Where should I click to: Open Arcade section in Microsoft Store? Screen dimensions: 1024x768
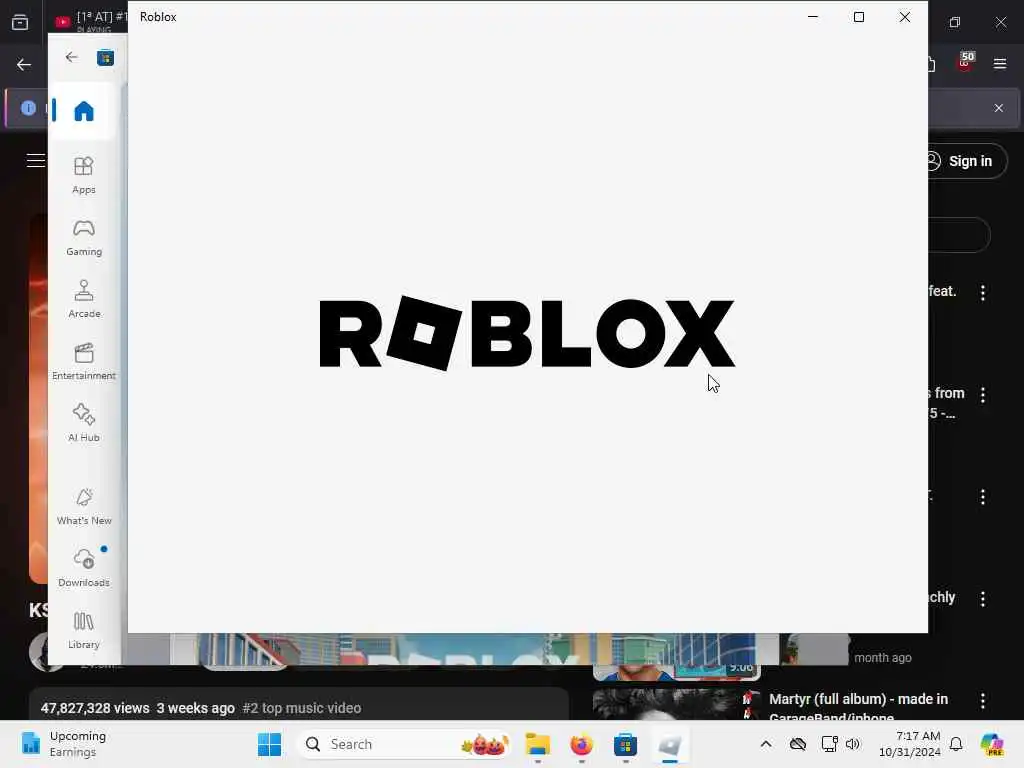[84, 299]
